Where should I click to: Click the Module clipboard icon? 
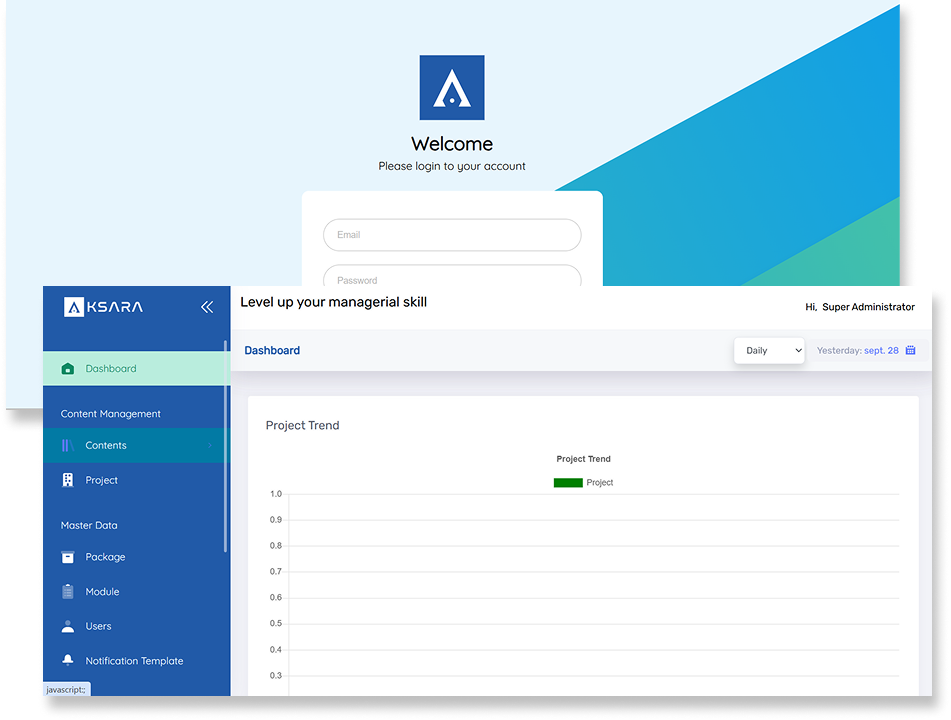click(x=68, y=592)
